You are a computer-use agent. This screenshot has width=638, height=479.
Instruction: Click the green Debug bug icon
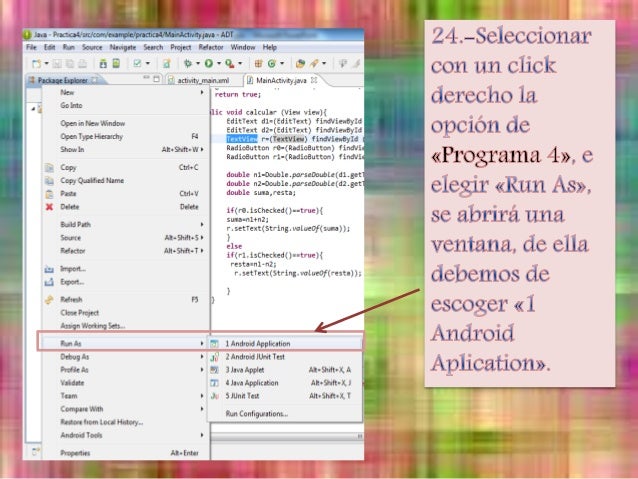tap(188, 63)
